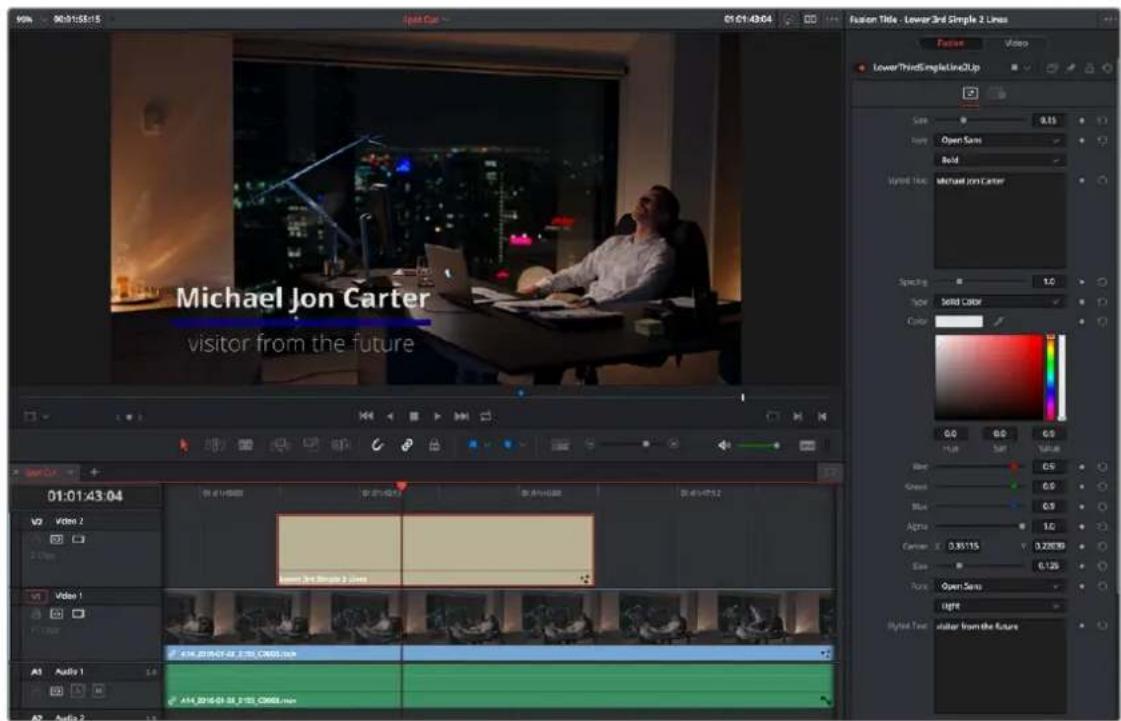This screenshot has height=721, width=1121.
Task: Click the match frame icon below the viewer
Action: point(772,416)
